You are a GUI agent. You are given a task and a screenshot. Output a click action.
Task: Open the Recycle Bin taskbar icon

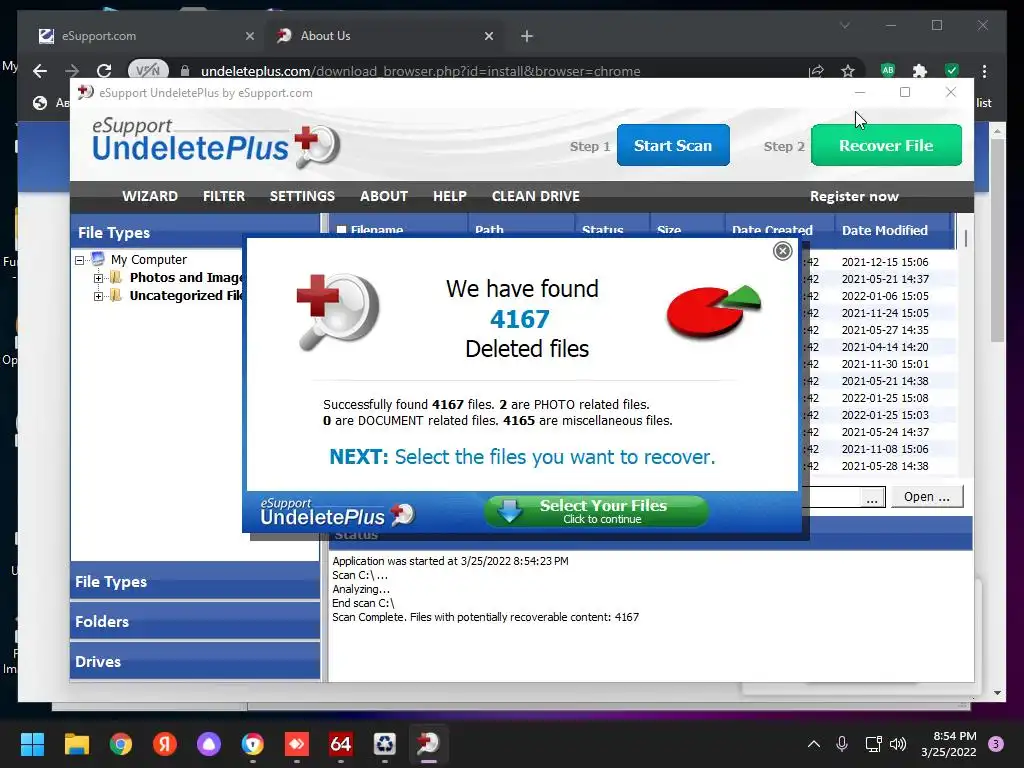[385, 744]
